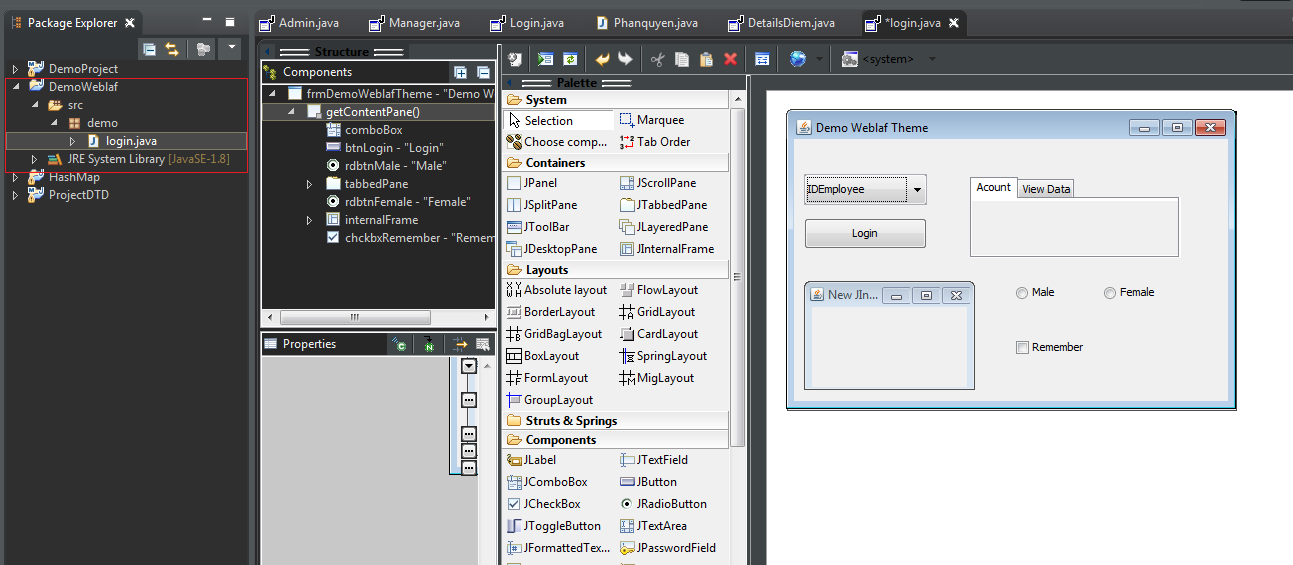
Task: Expand all components in Structure panel
Action: click(x=461, y=72)
